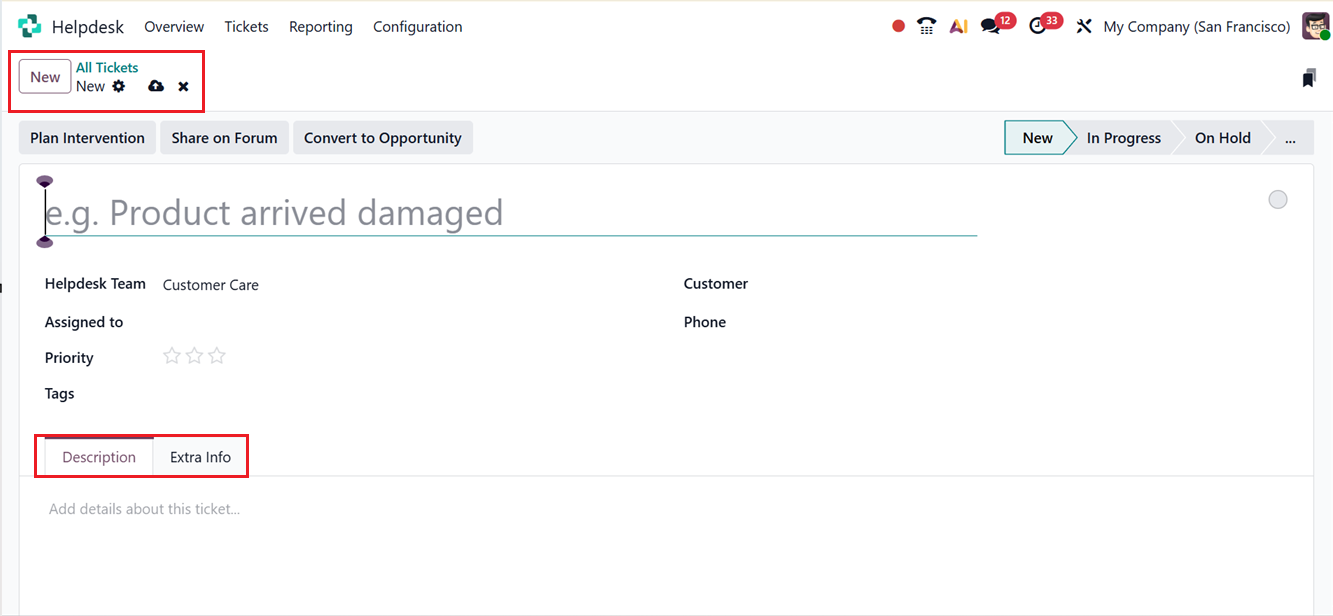Open conversations icon with 12 badge

pos(991,27)
